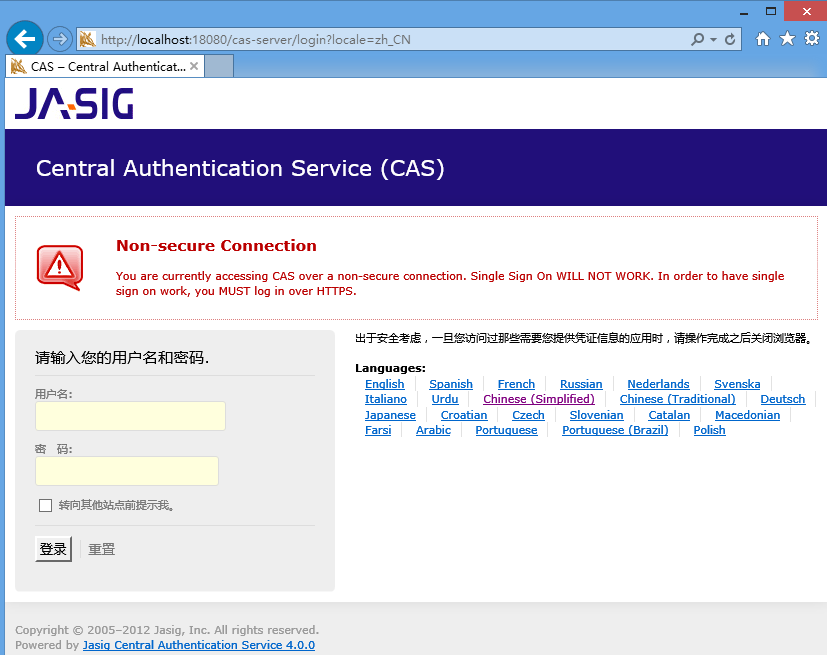827x655 pixels.
Task: Click the 登录 login button
Action: tap(53, 549)
